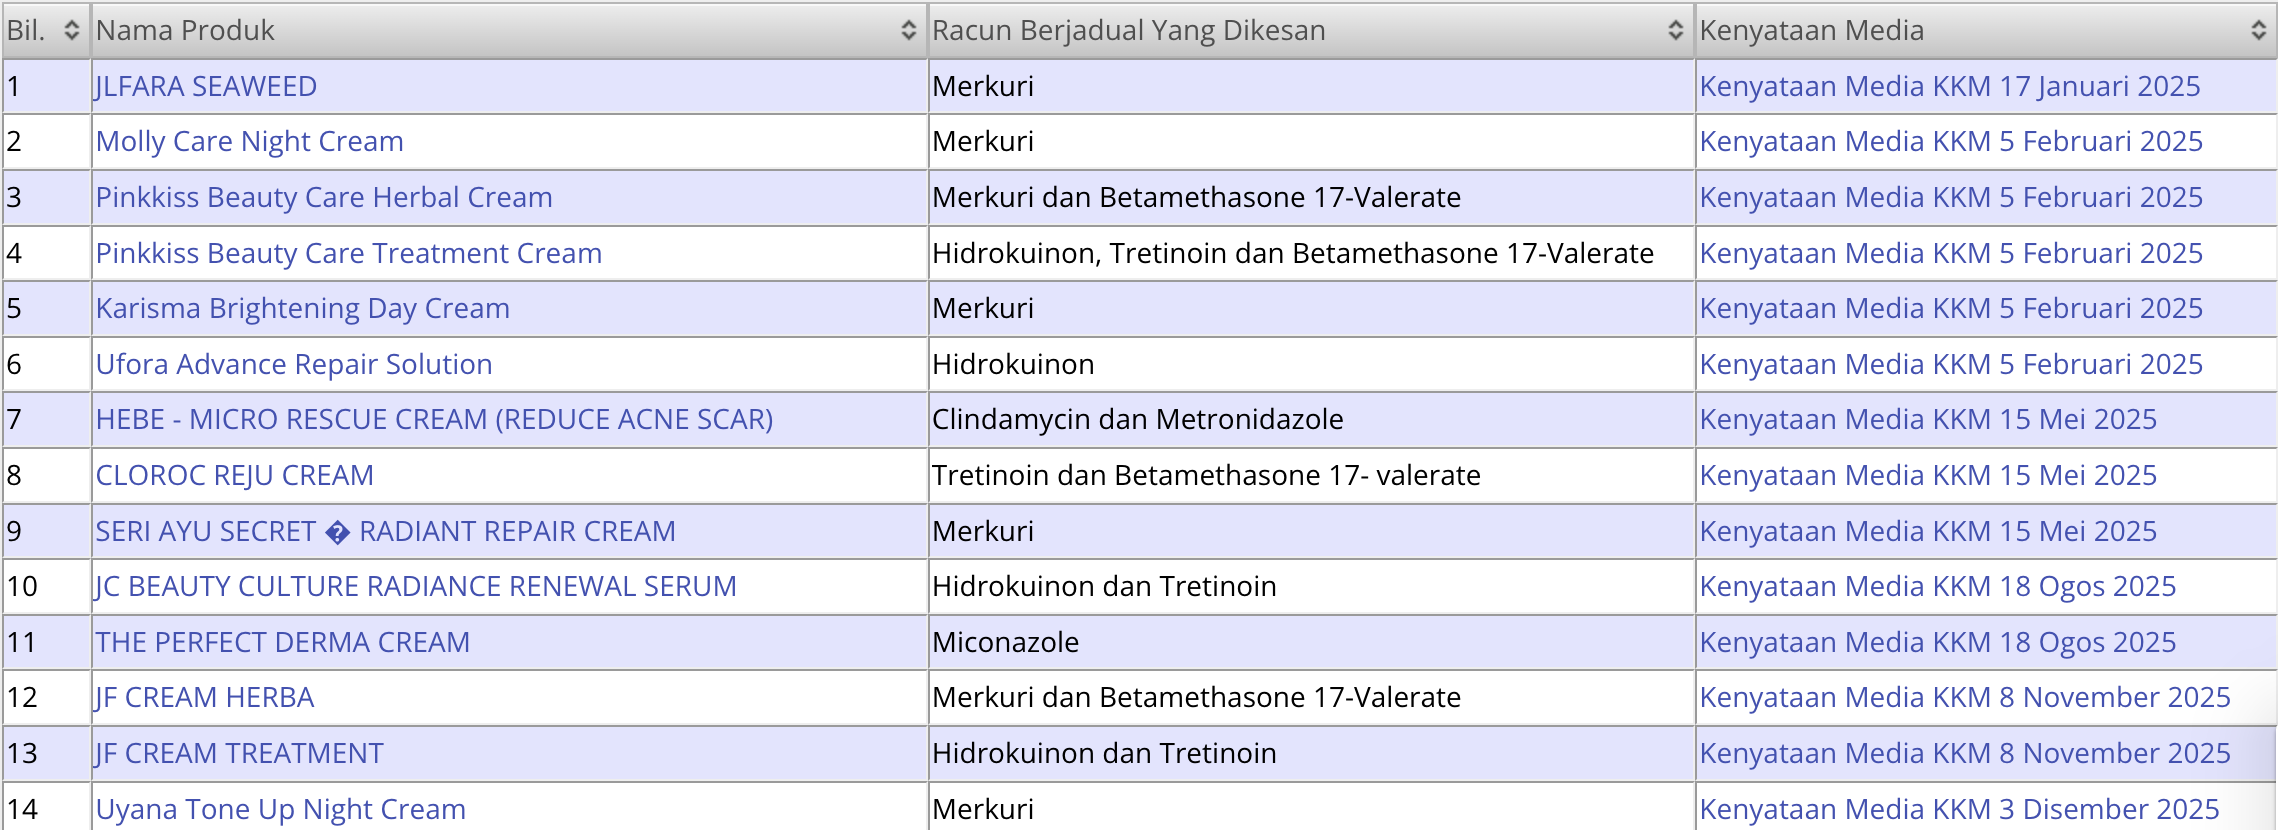Open JF CREAM TREATMENT product link
The image size is (2278, 830).
click(x=239, y=754)
